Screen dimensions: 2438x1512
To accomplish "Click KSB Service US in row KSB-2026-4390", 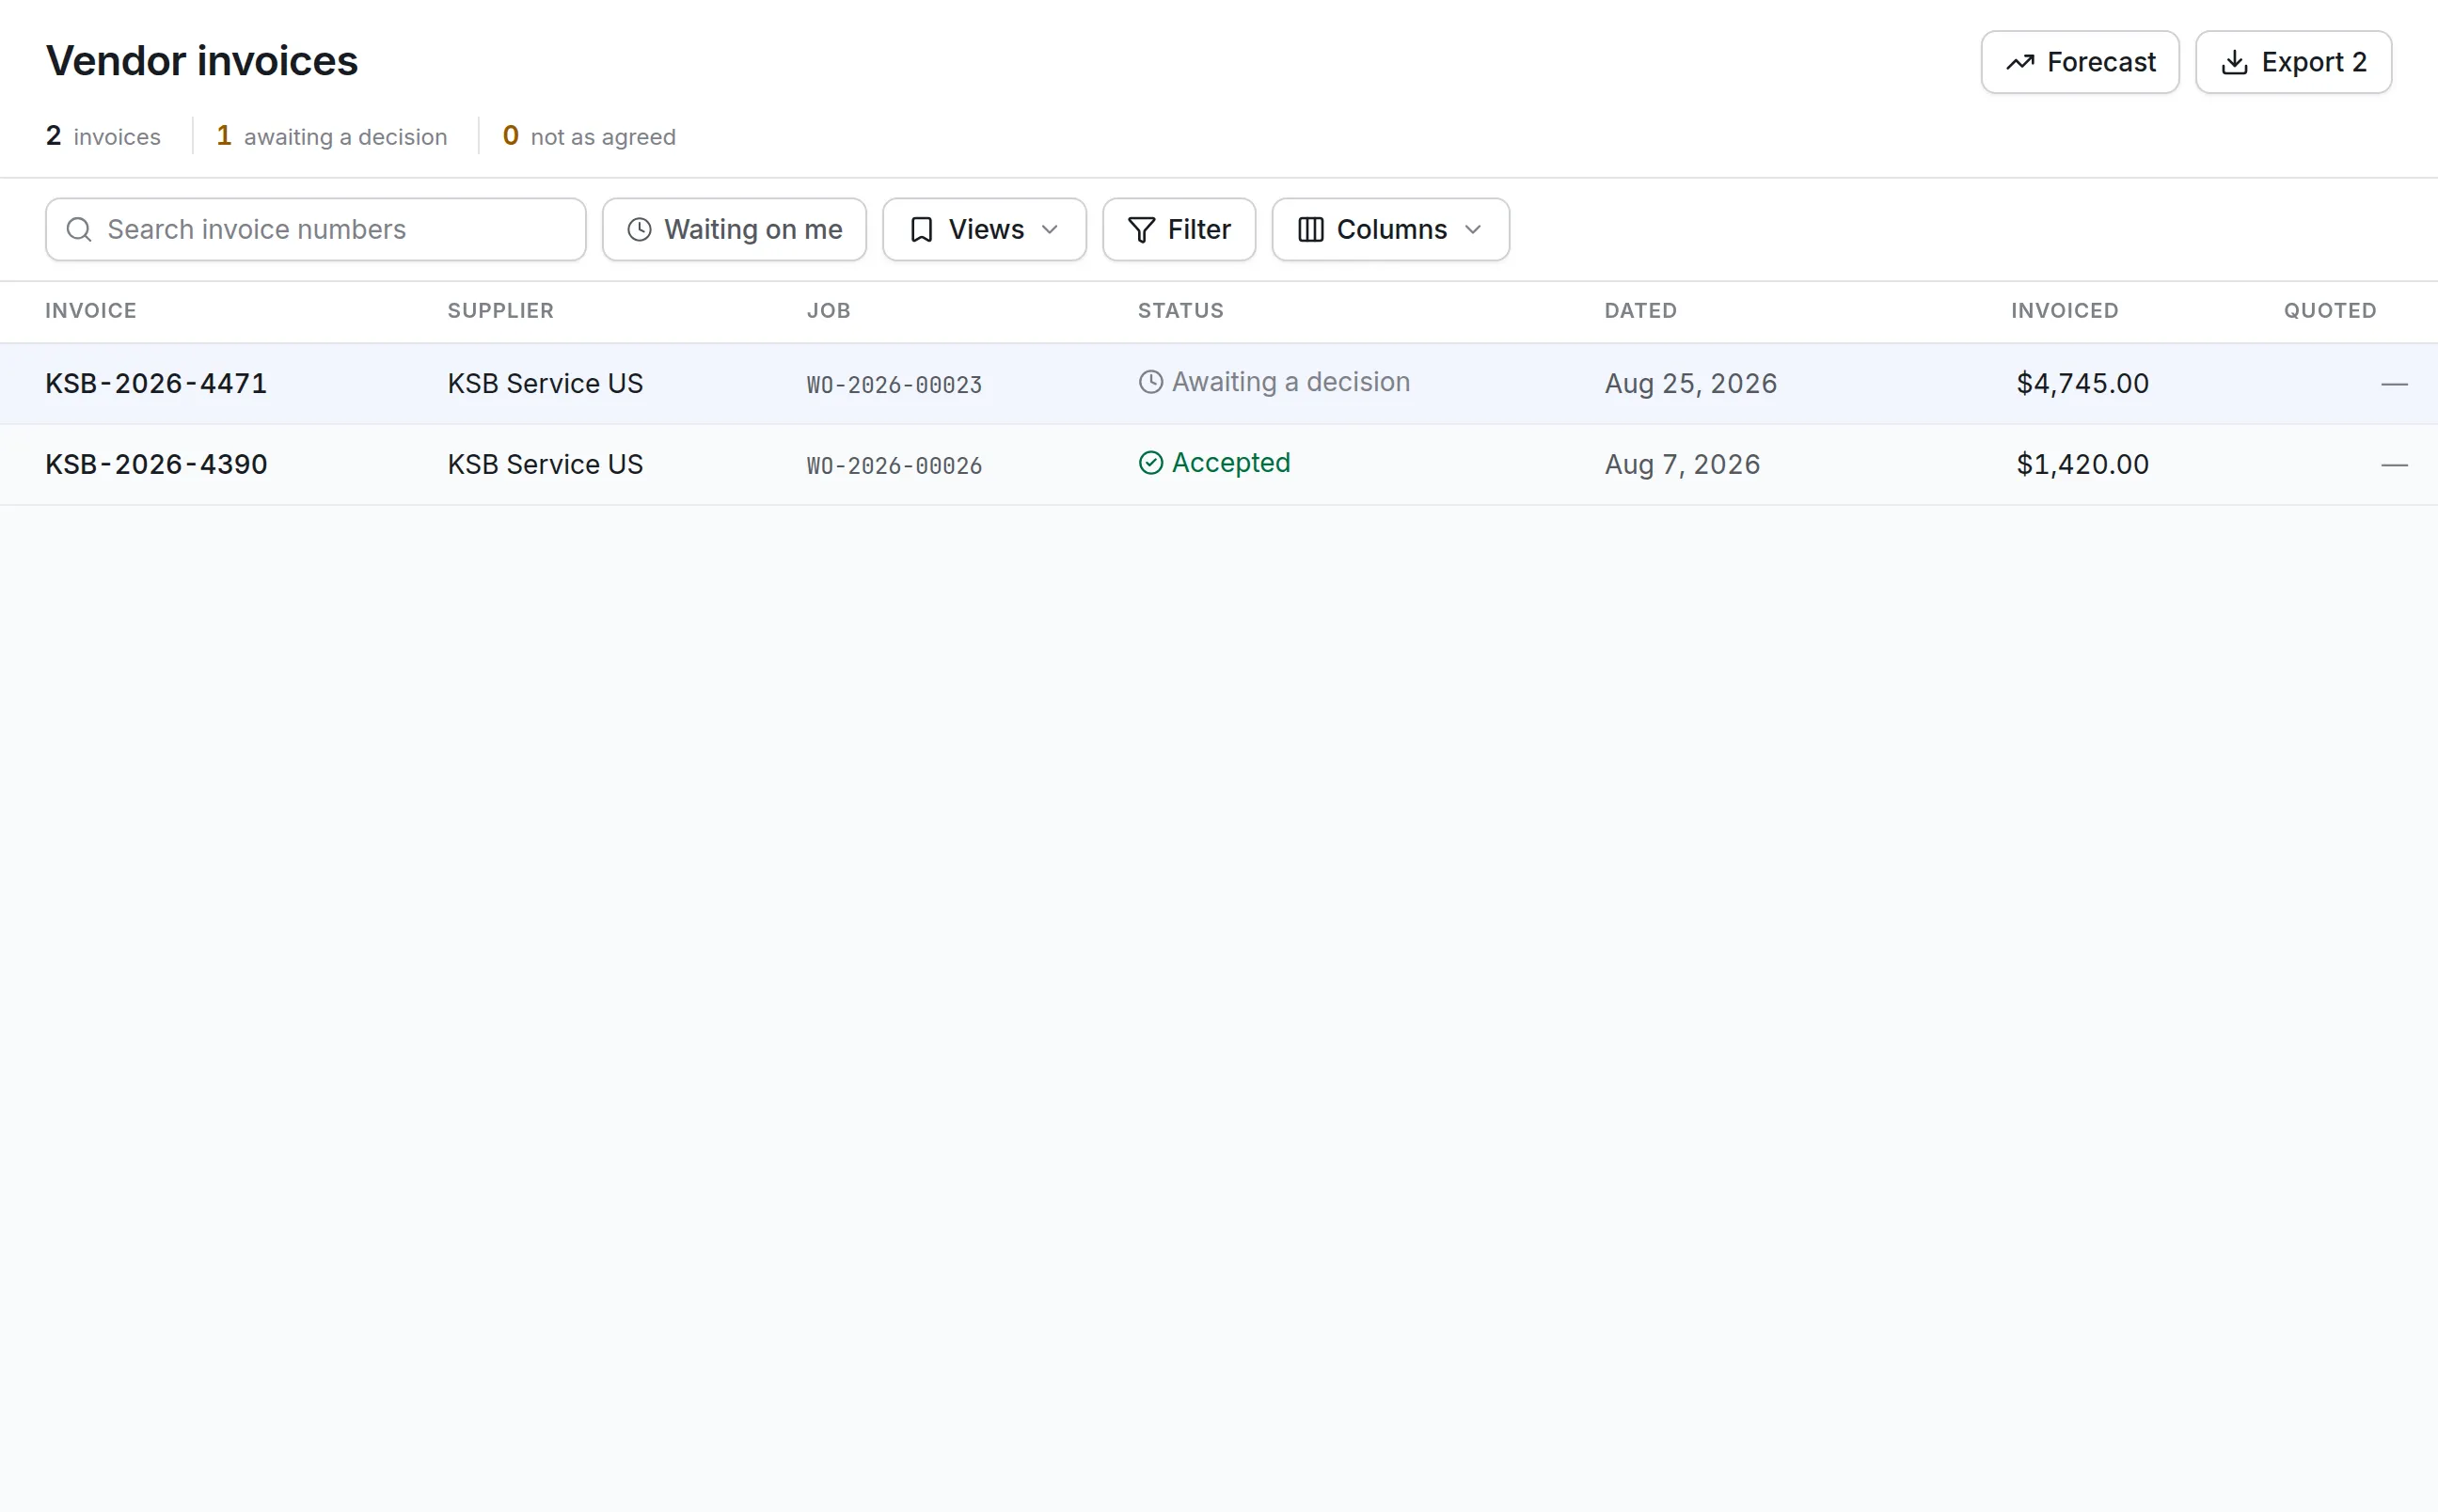I will click(x=545, y=464).
